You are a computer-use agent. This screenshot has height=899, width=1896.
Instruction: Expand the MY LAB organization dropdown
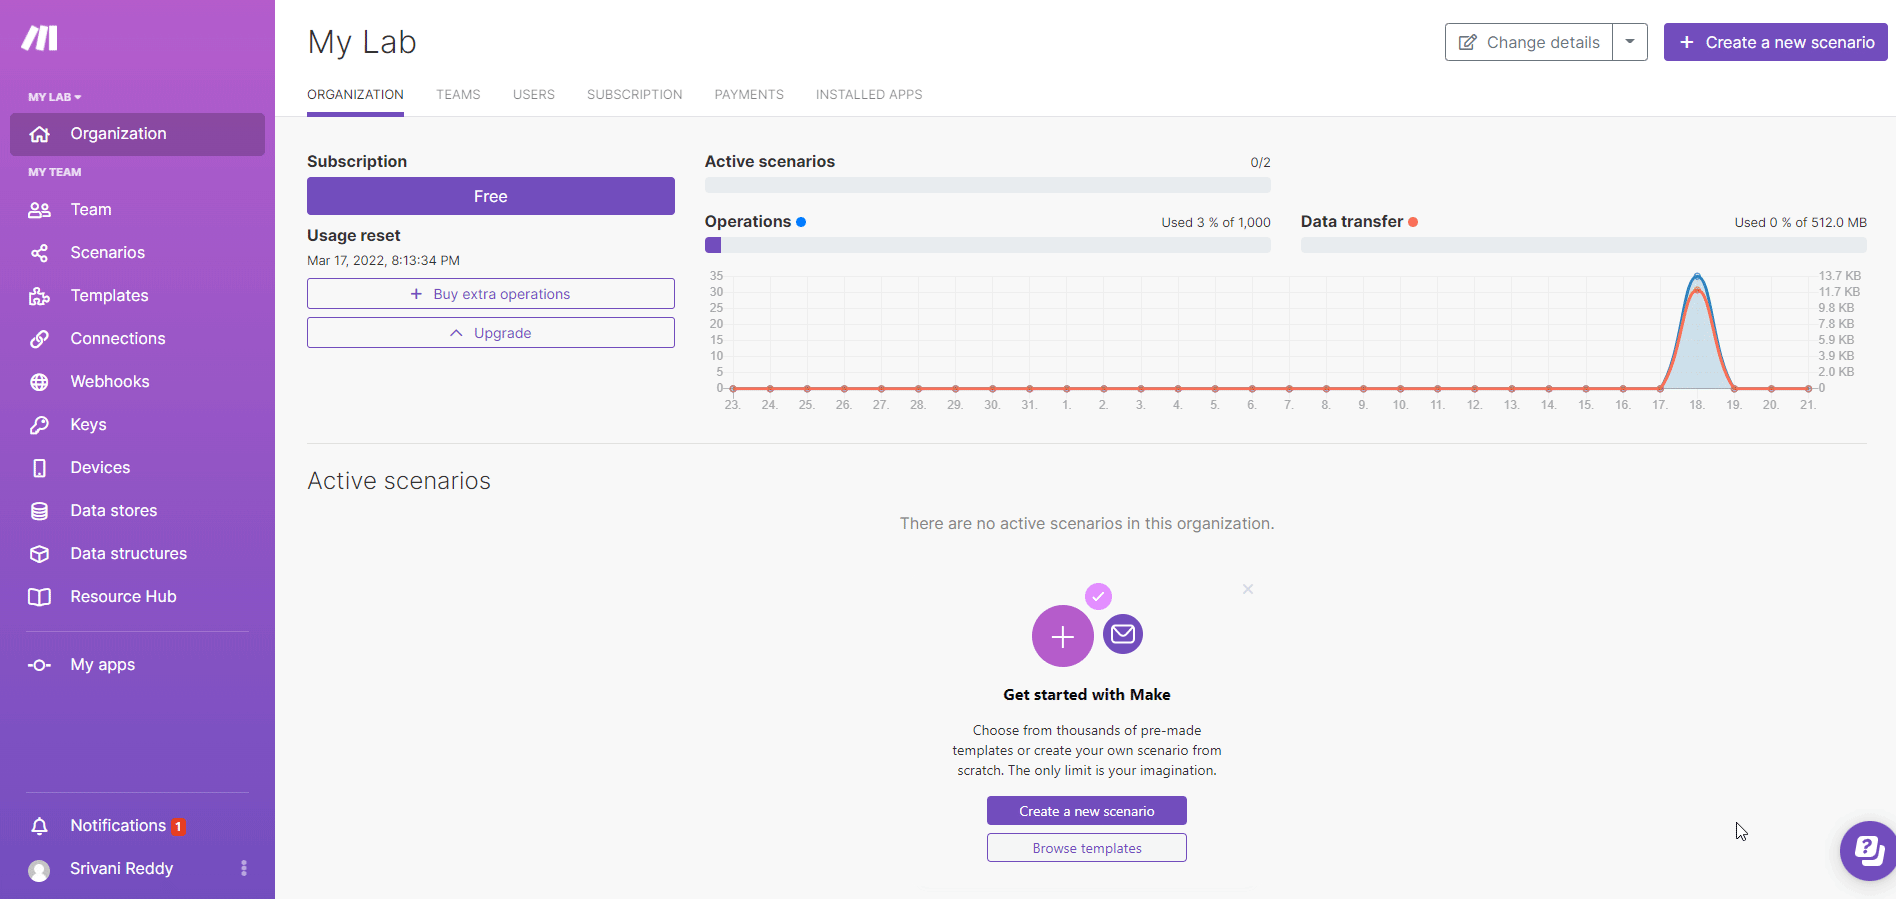(x=55, y=97)
